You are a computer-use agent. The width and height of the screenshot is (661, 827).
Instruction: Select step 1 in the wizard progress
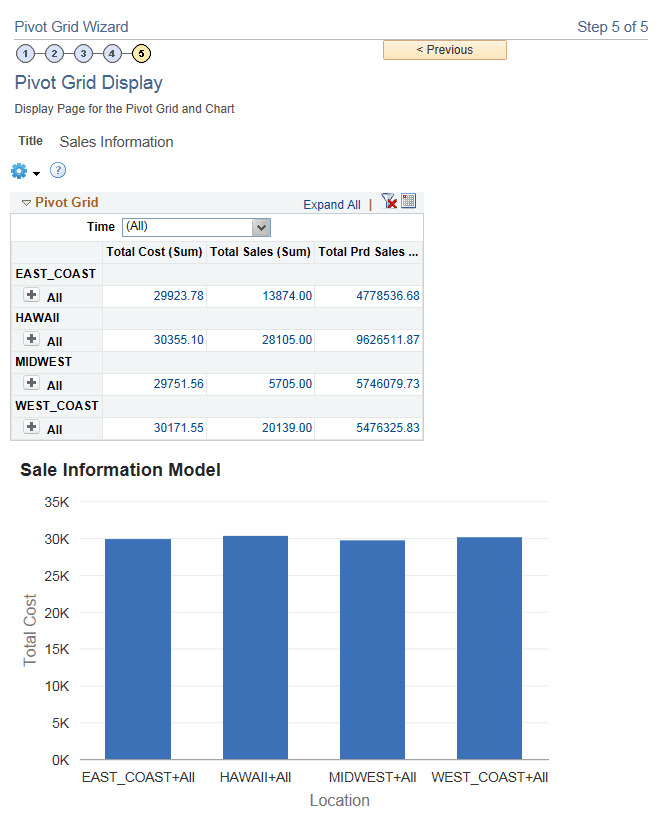(x=25, y=53)
